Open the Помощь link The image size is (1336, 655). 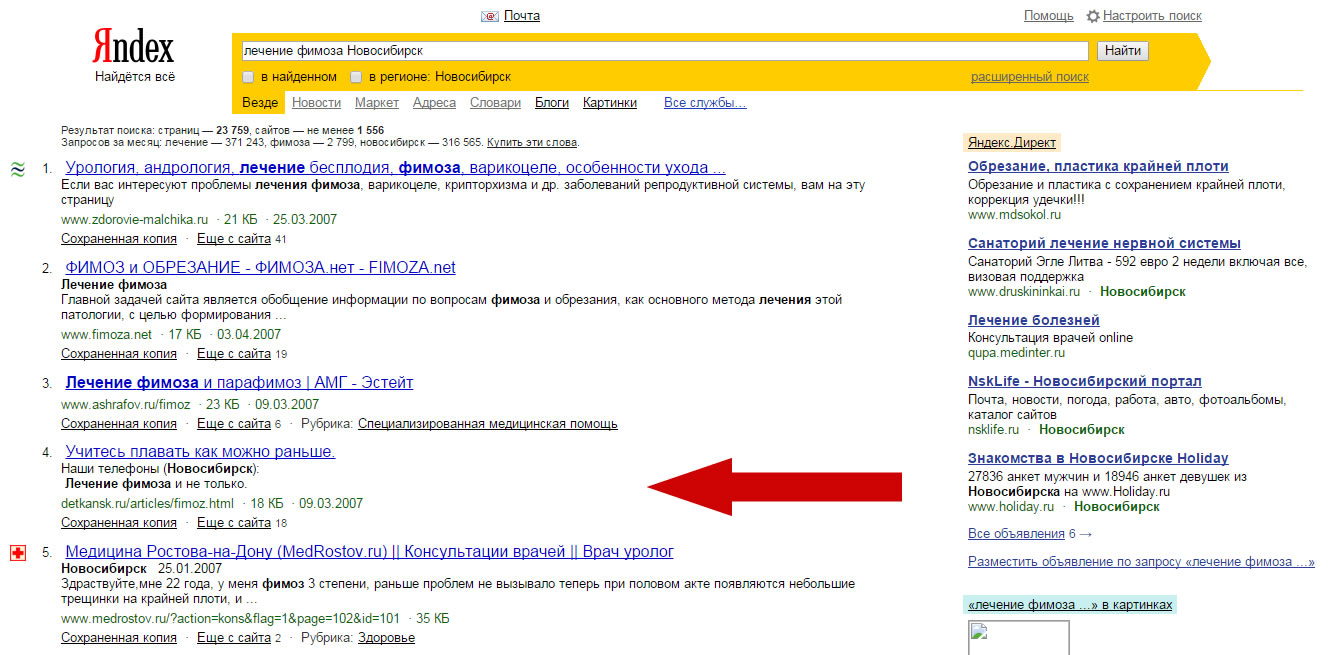(1049, 16)
